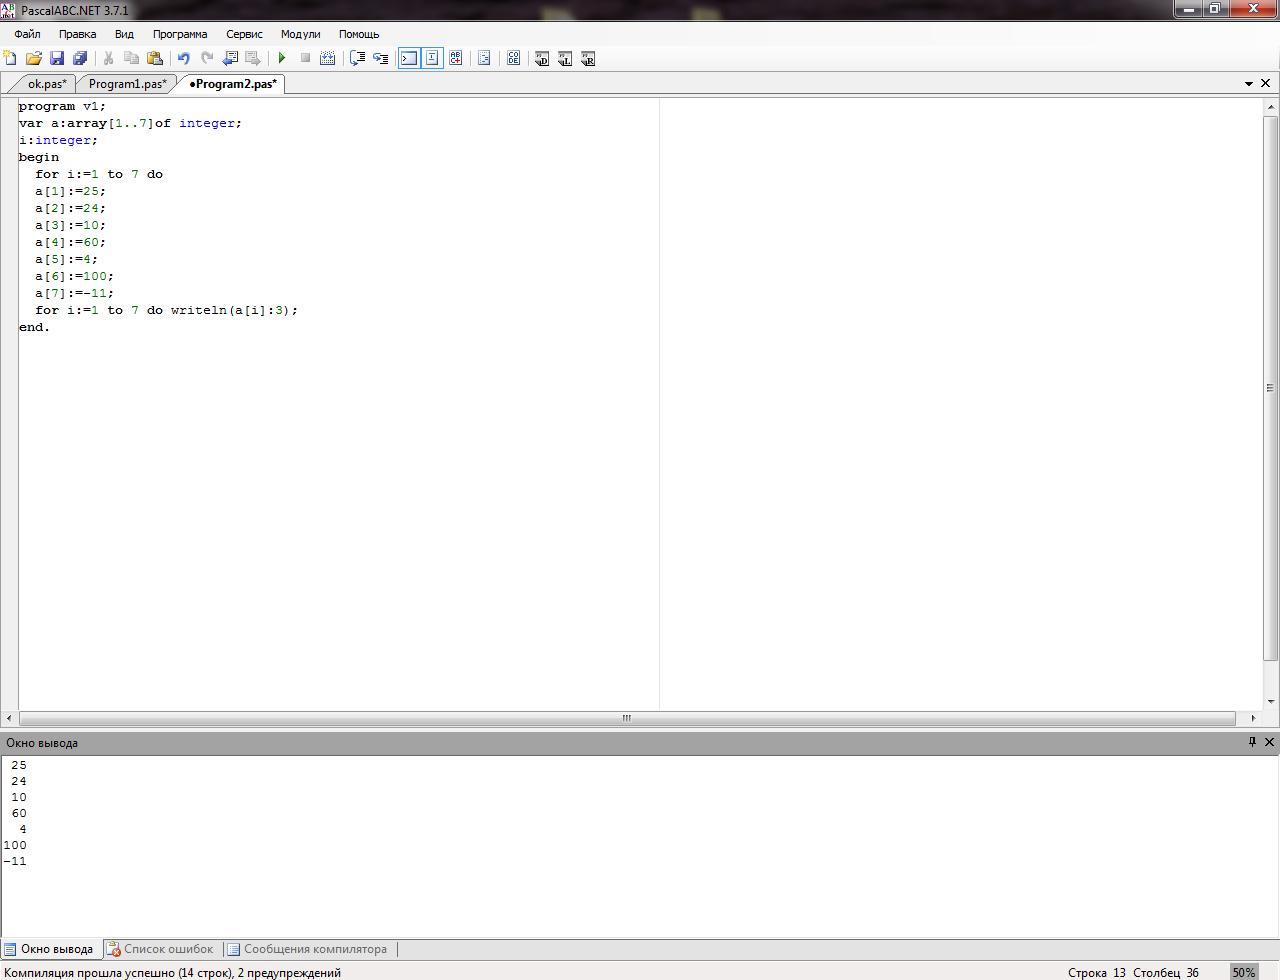The width and height of the screenshot is (1280, 980).
Task: Run the program with green arrow
Action: click(x=282, y=58)
